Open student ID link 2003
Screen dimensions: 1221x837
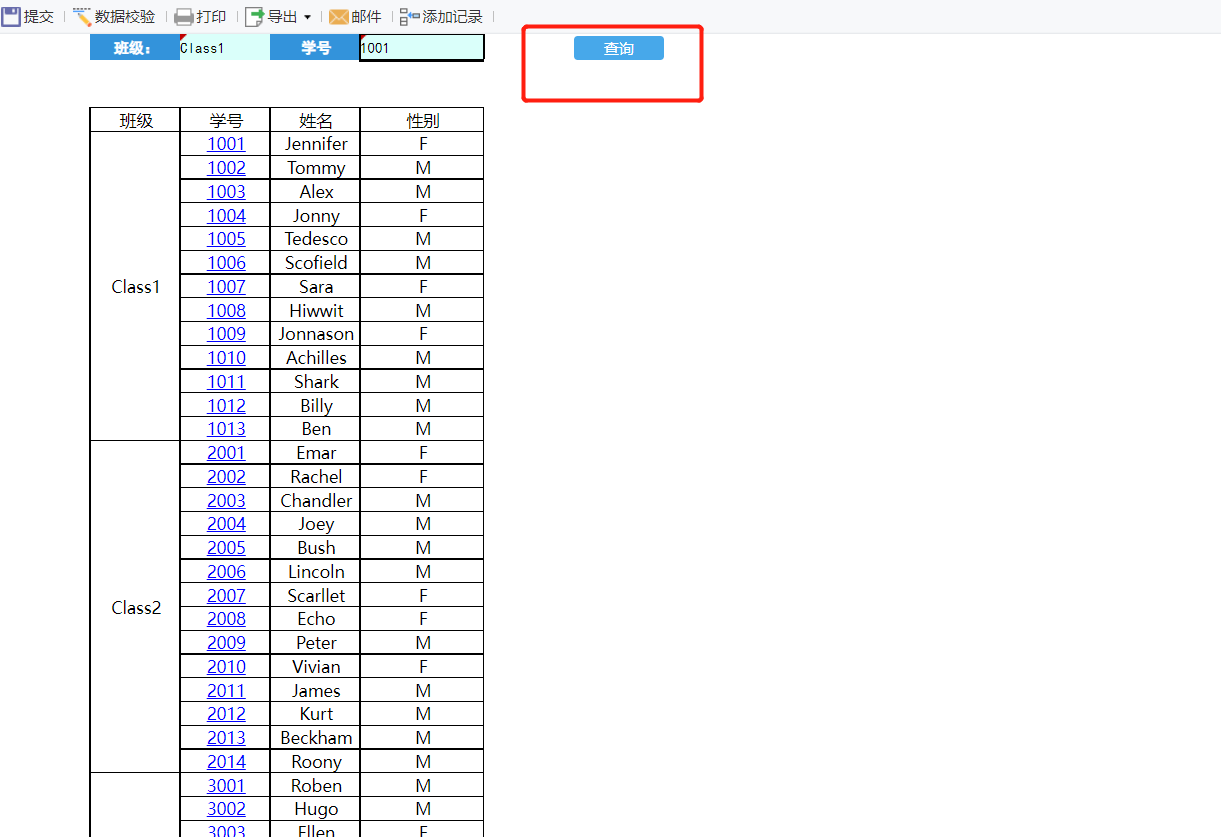pos(226,501)
